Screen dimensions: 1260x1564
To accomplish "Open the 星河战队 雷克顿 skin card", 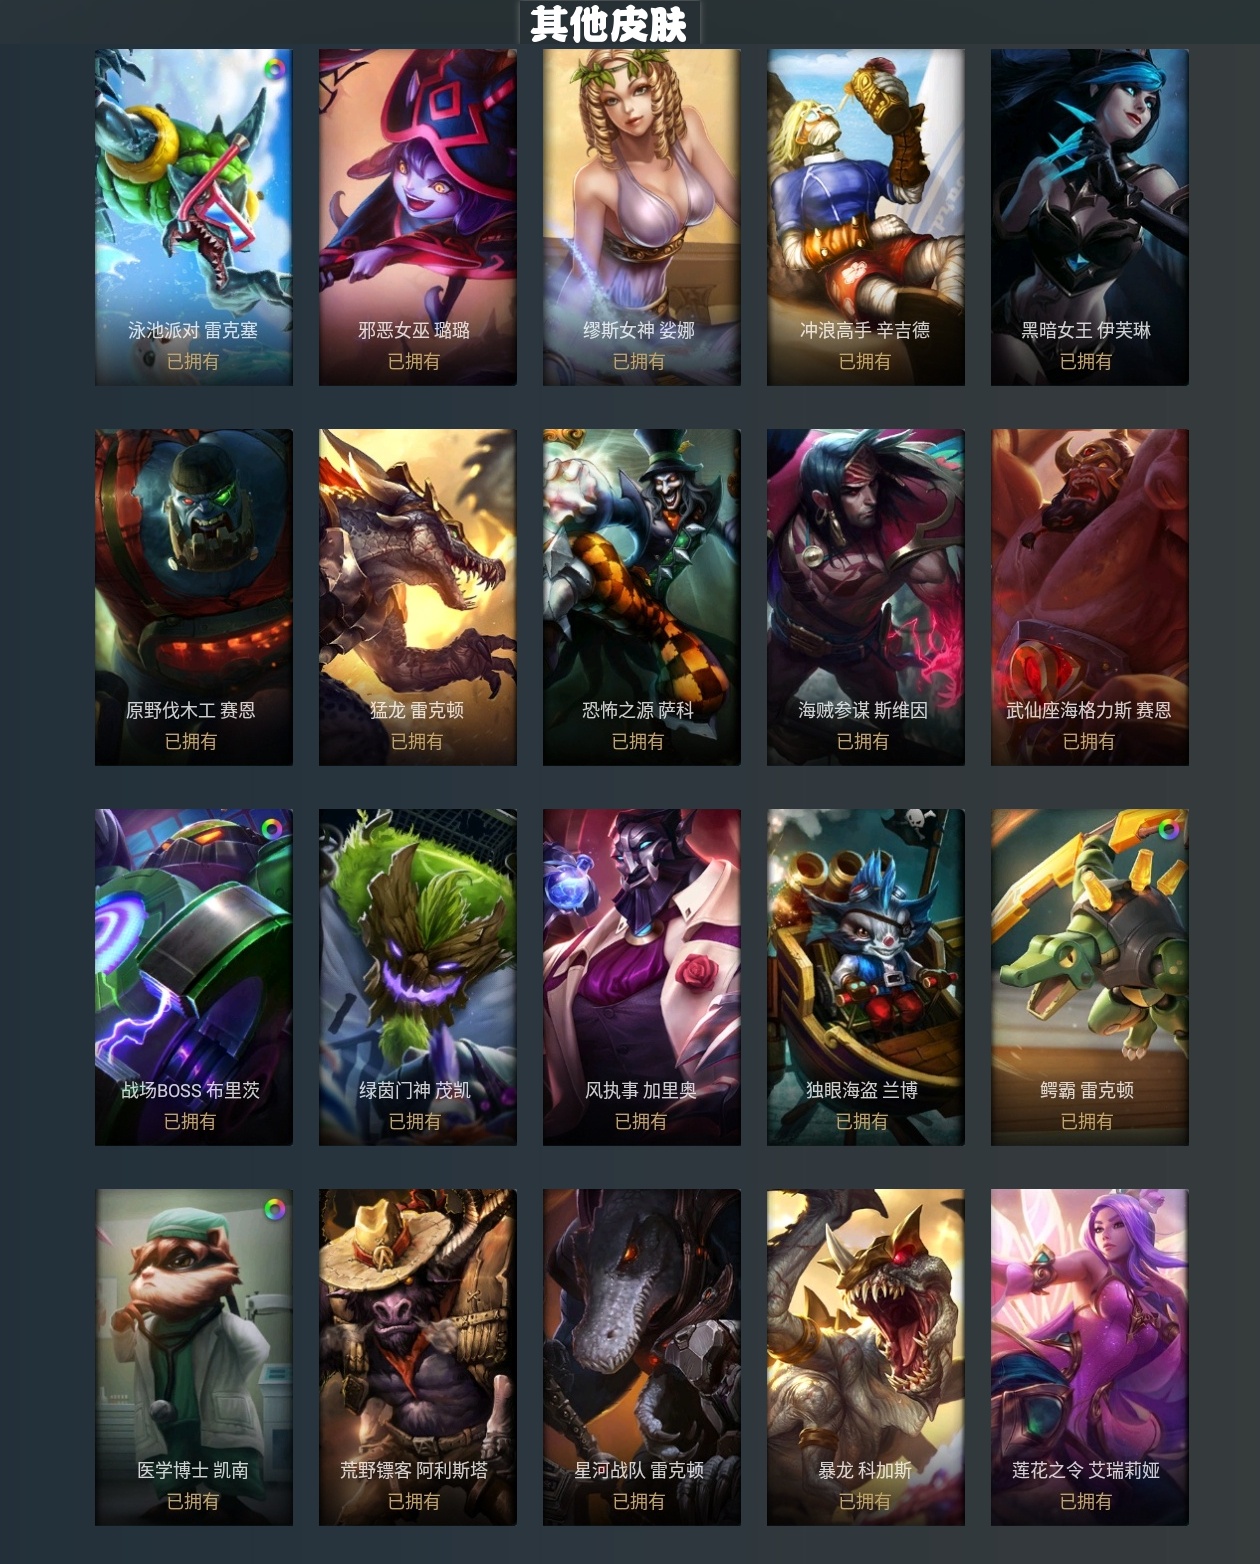I will [642, 1358].
